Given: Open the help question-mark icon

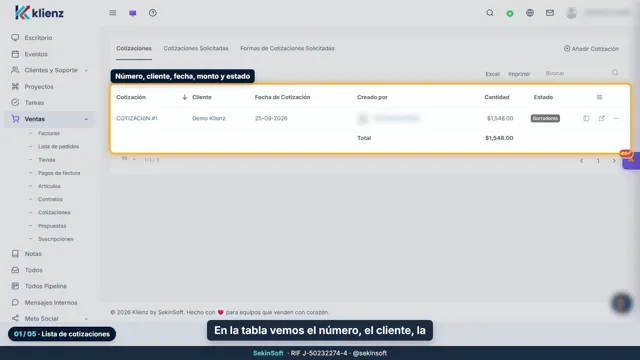Looking at the screenshot, I should 153,13.
